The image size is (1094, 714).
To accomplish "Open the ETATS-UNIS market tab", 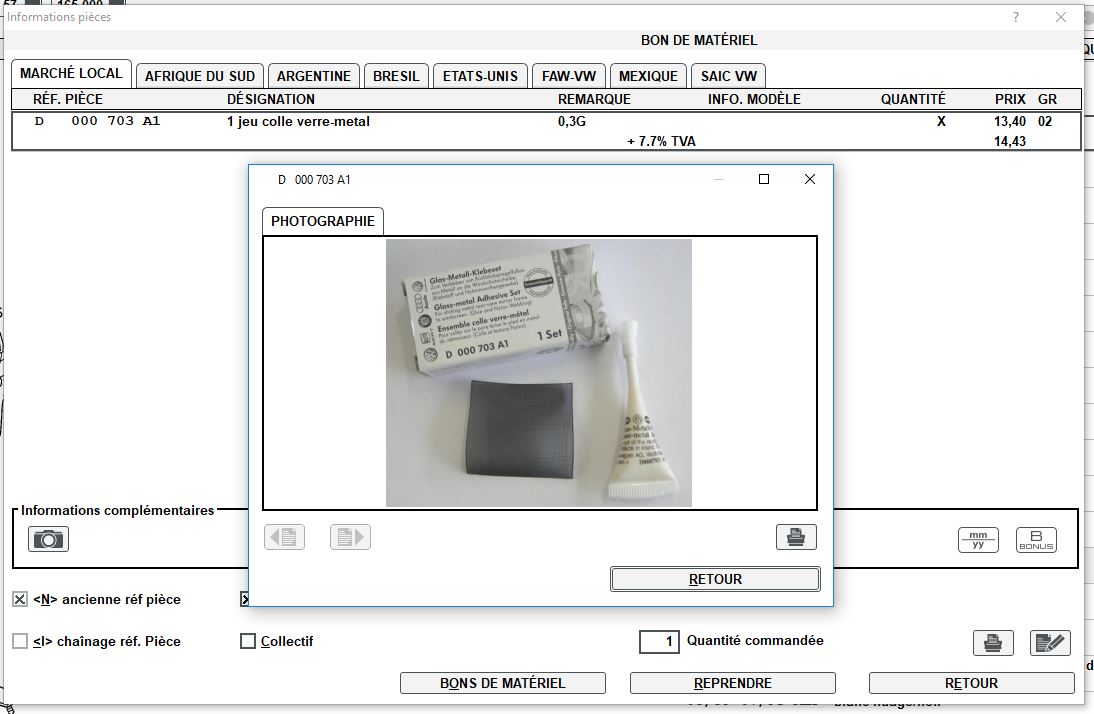I will point(480,76).
